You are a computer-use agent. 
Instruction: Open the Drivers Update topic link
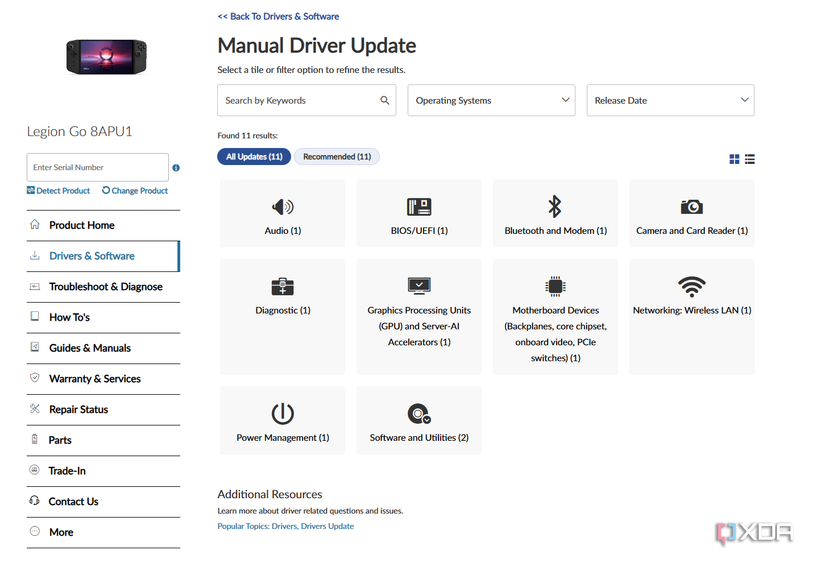[327, 526]
